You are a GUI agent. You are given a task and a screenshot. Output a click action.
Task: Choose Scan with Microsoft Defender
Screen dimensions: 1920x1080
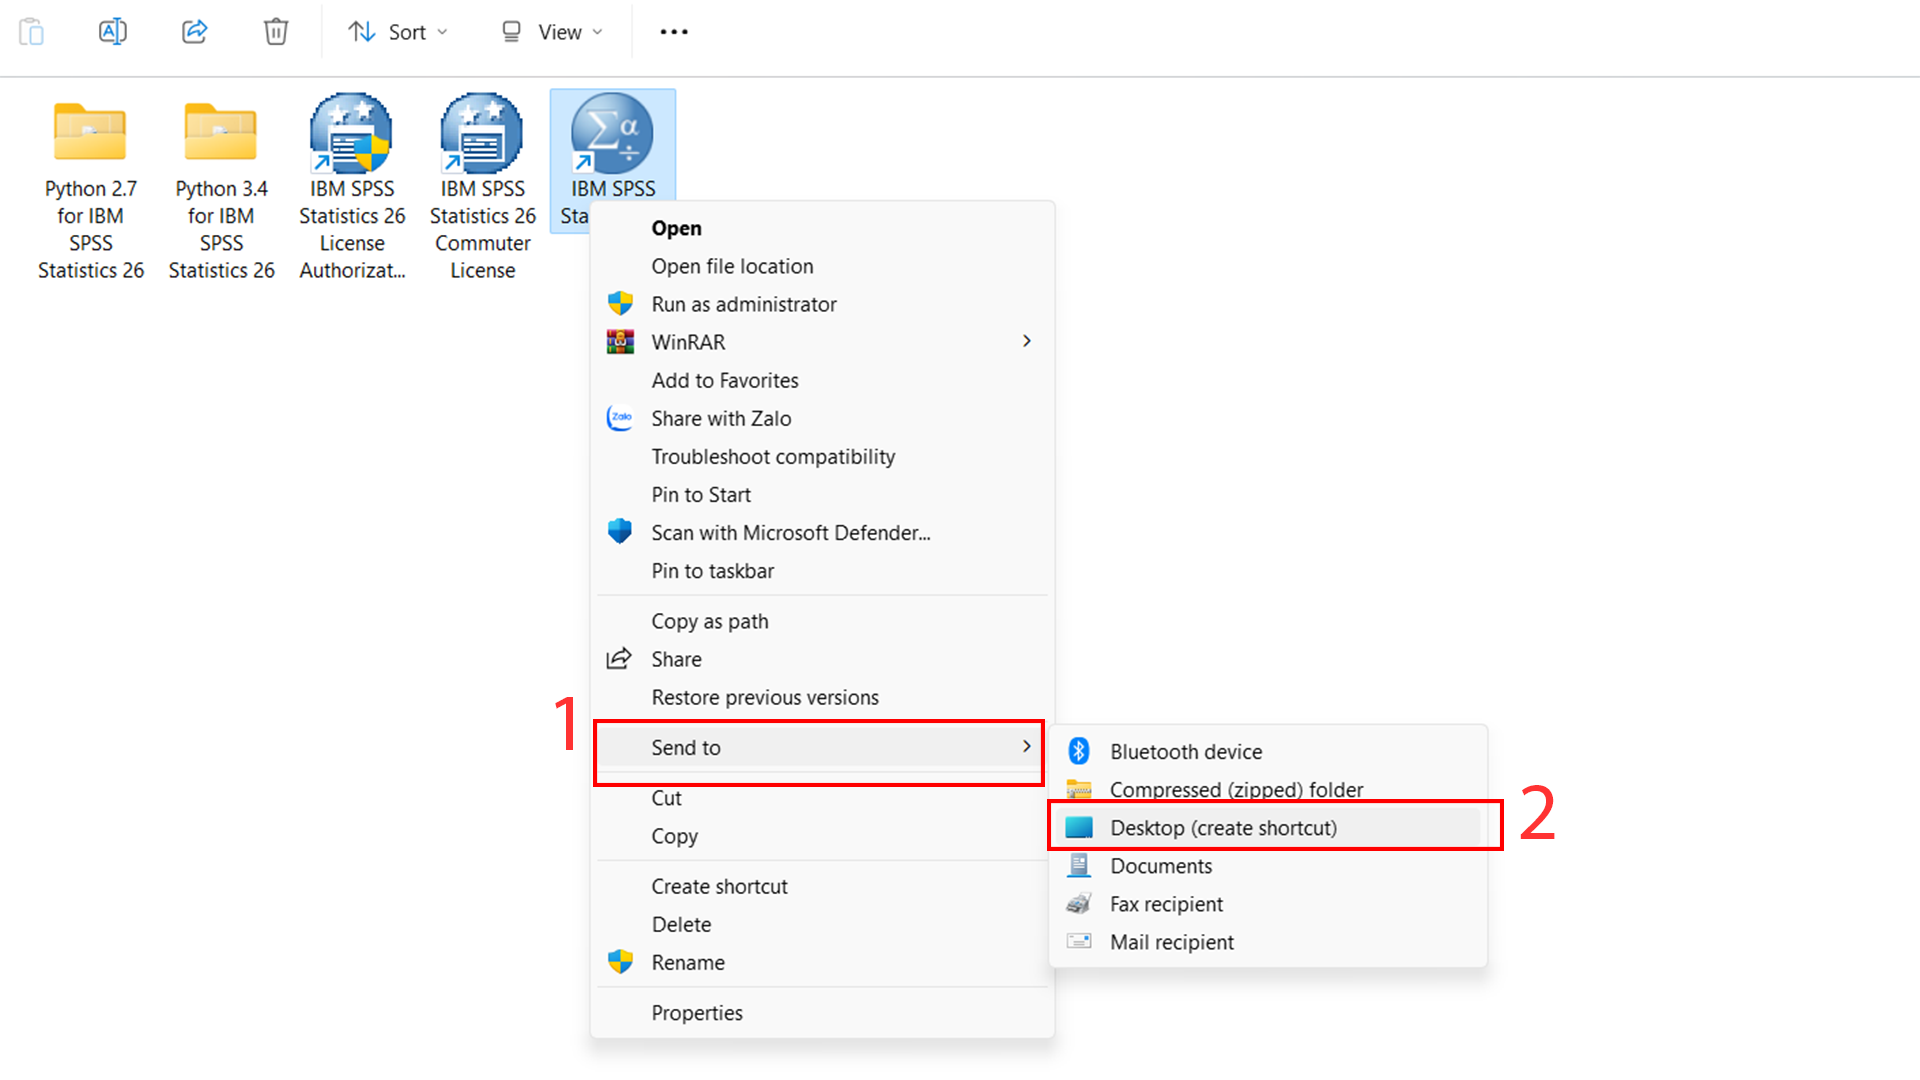point(821,533)
